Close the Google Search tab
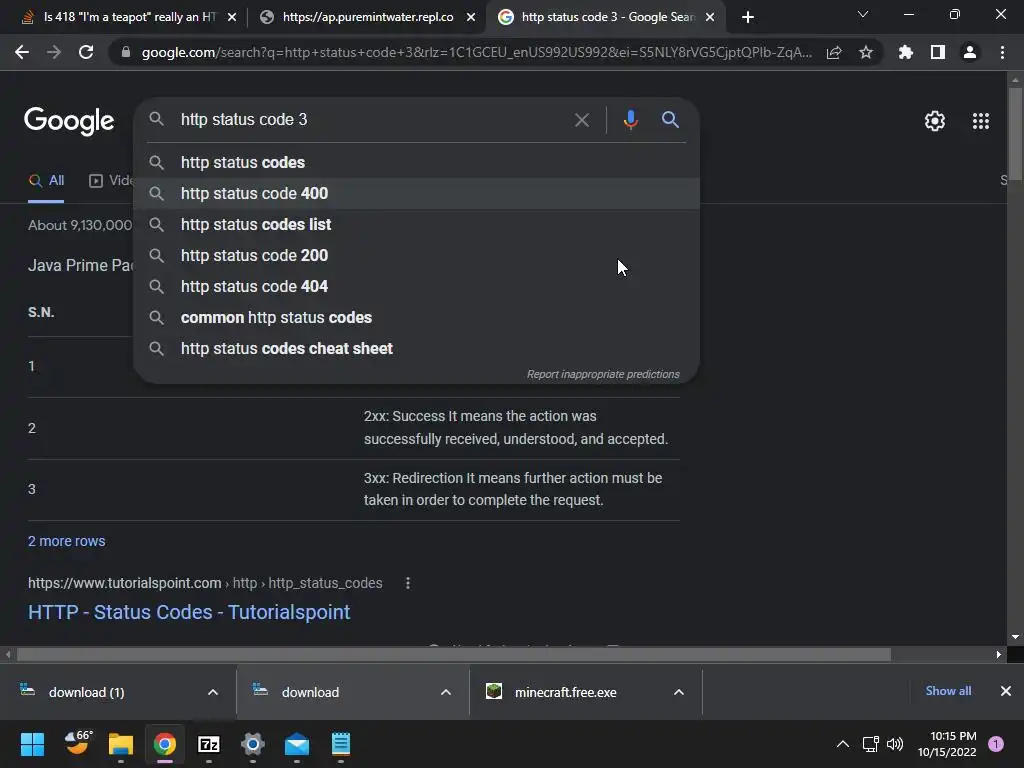The image size is (1024, 768). point(710,17)
